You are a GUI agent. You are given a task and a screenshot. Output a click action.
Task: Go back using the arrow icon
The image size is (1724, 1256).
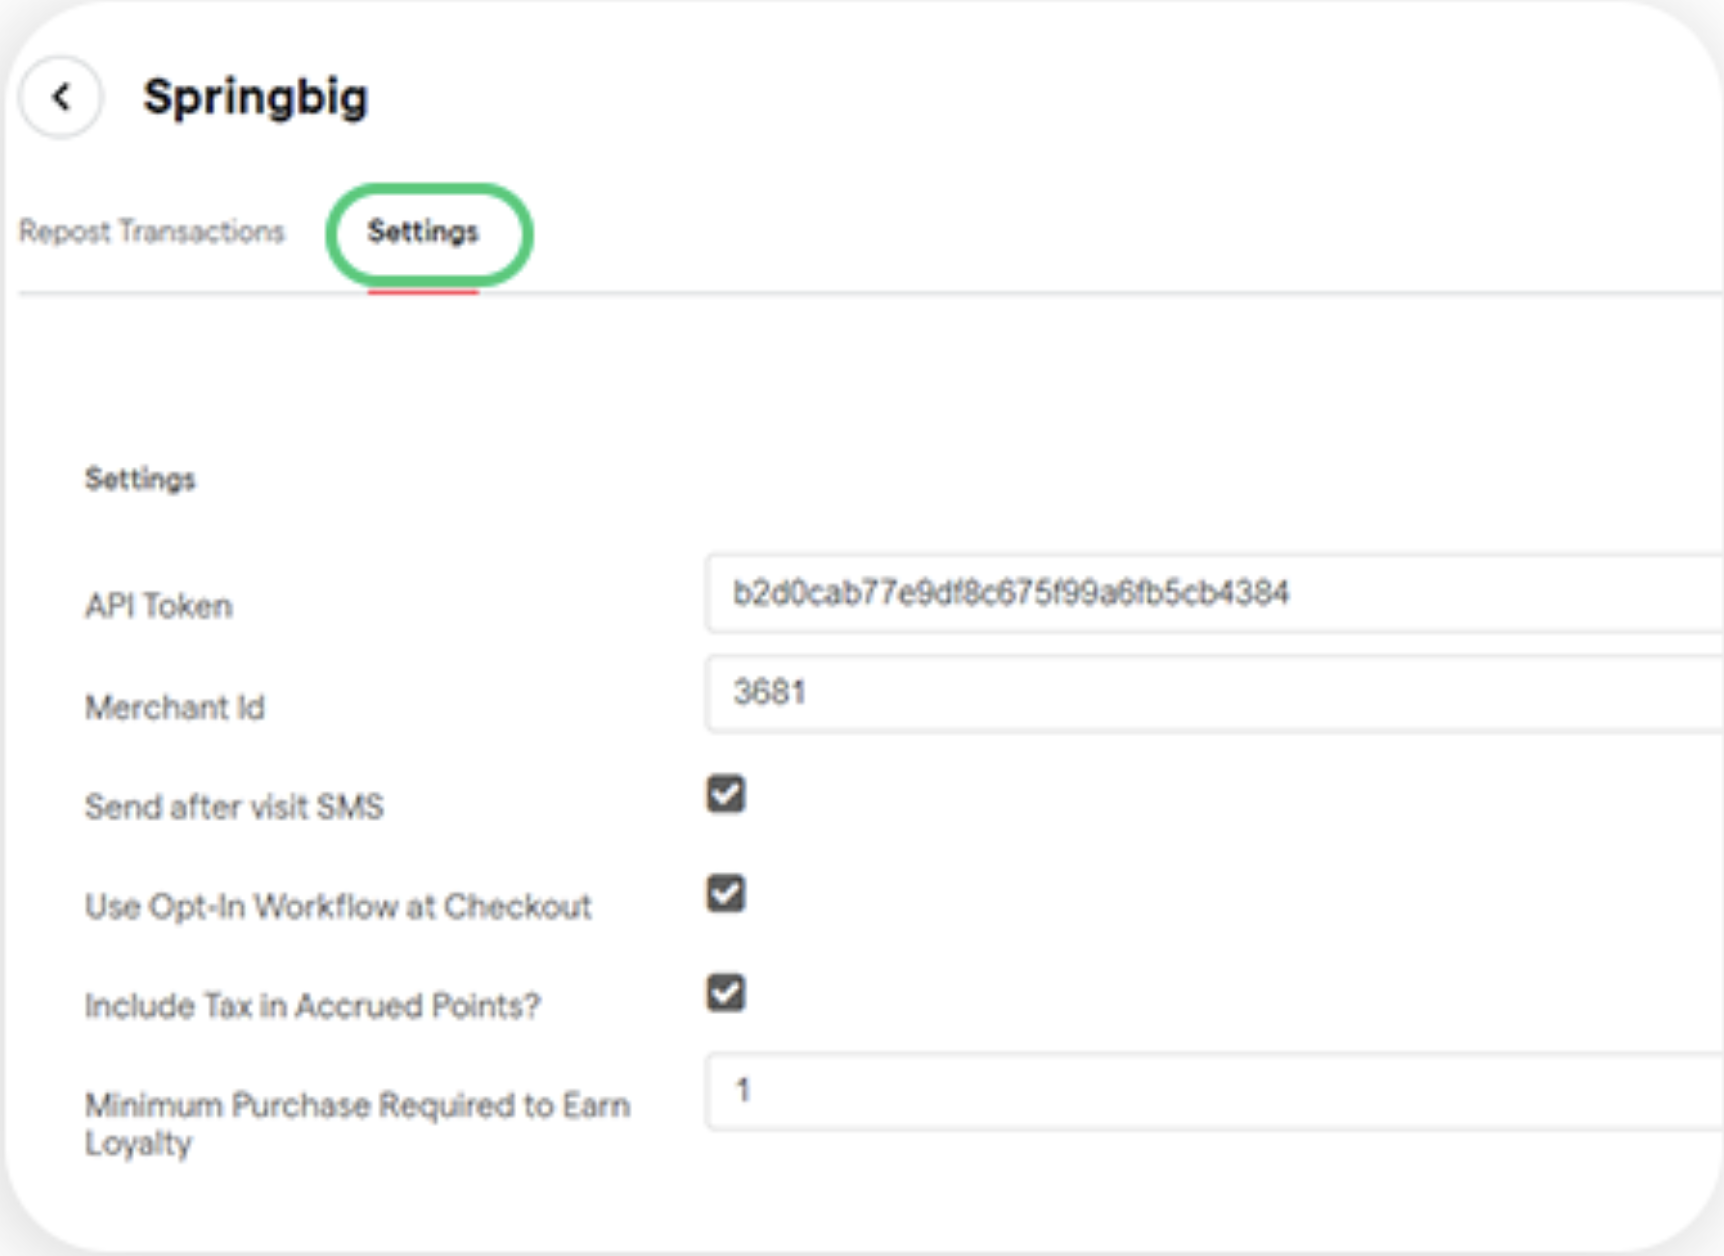point(61,97)
